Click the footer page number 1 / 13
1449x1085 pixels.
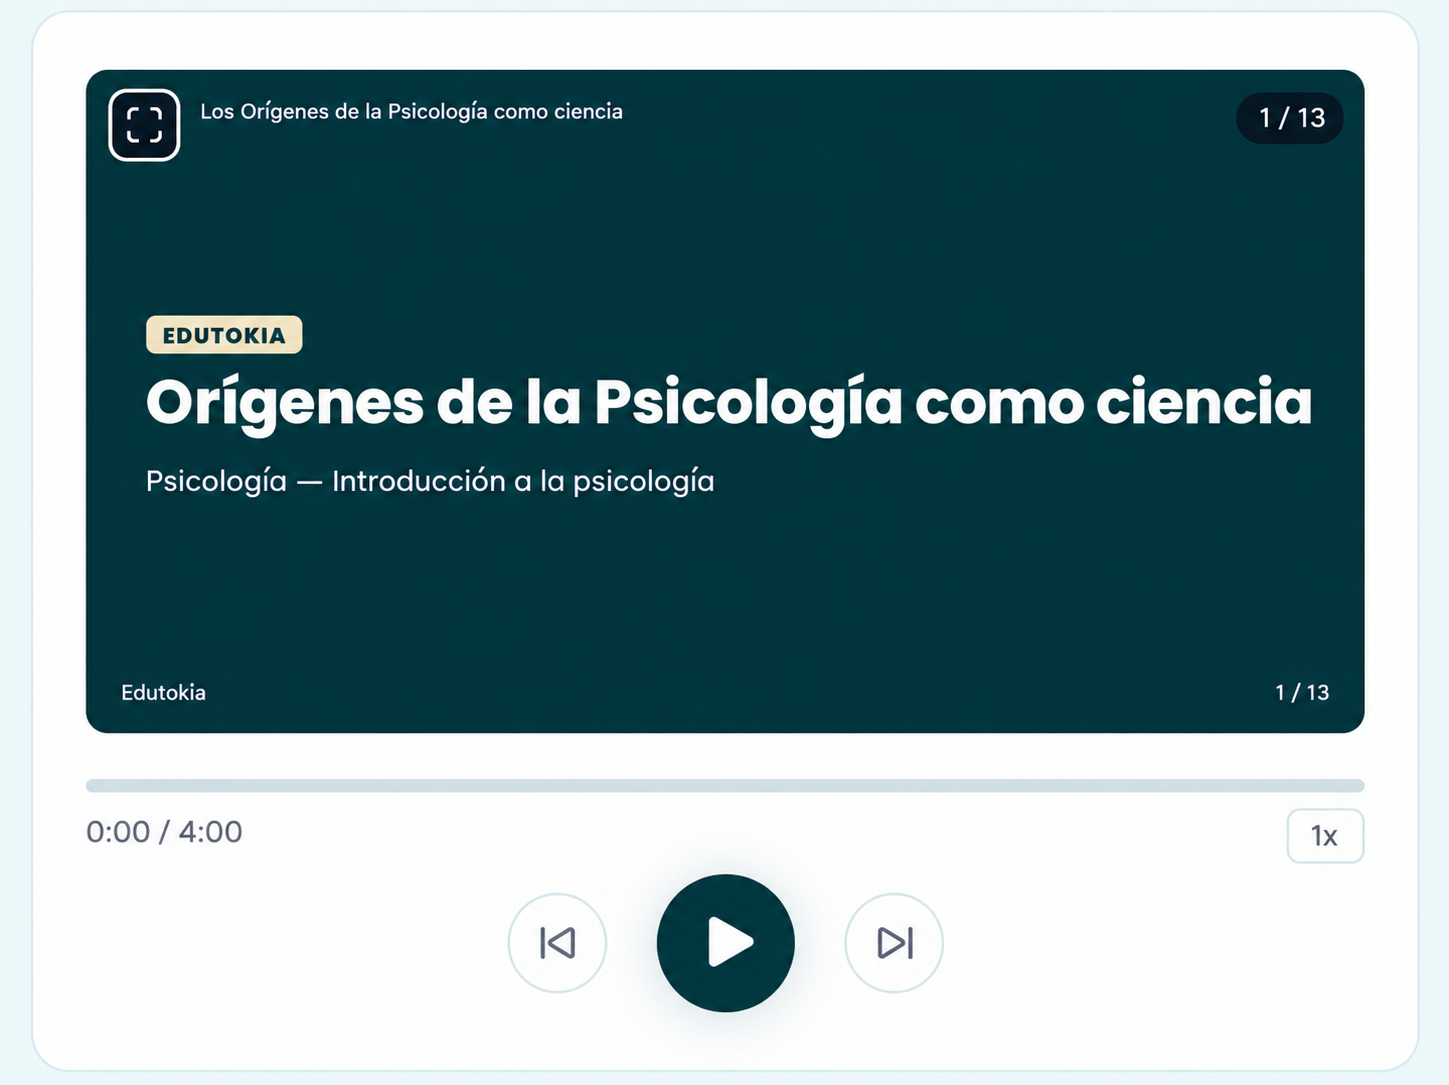click(1302, 692)
